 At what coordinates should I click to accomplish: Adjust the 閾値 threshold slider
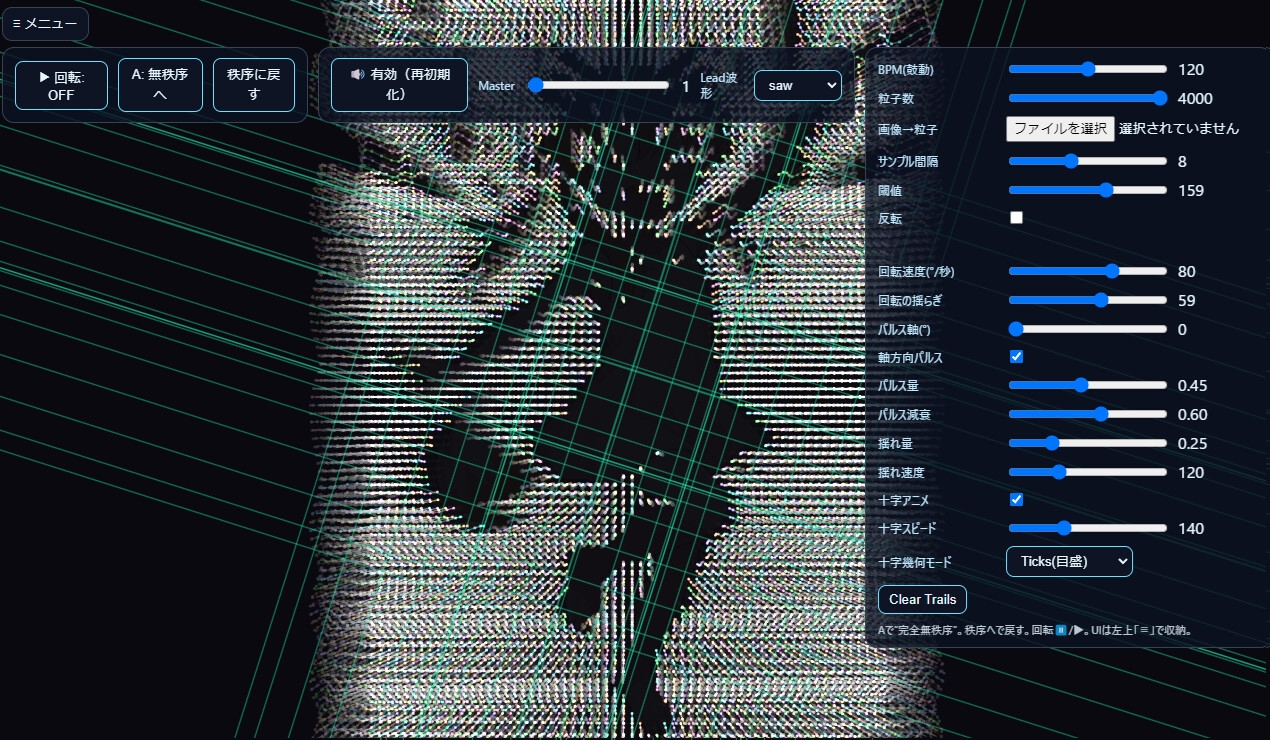click(1087, 190)
